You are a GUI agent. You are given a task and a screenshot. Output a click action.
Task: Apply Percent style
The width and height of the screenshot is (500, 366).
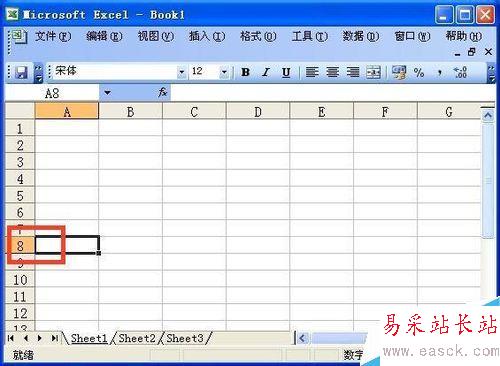point(419,72)
